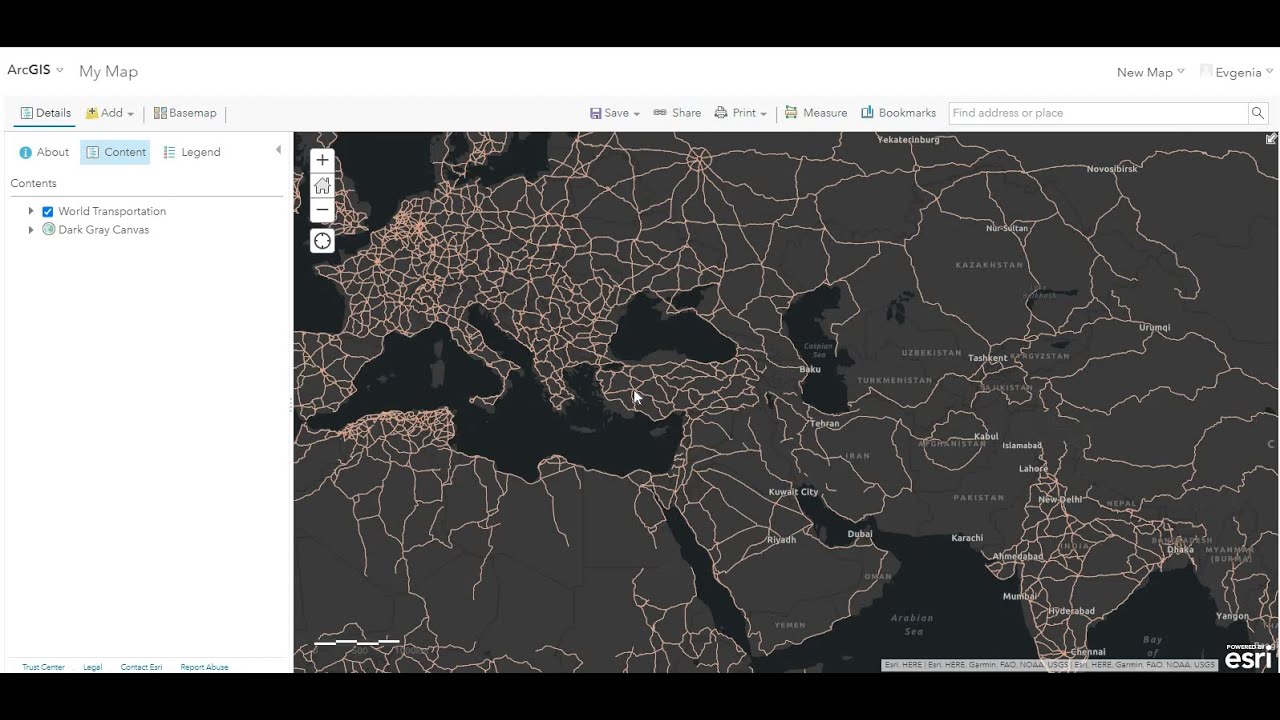
Task: Click the My Map title
Action: [108, 71]
